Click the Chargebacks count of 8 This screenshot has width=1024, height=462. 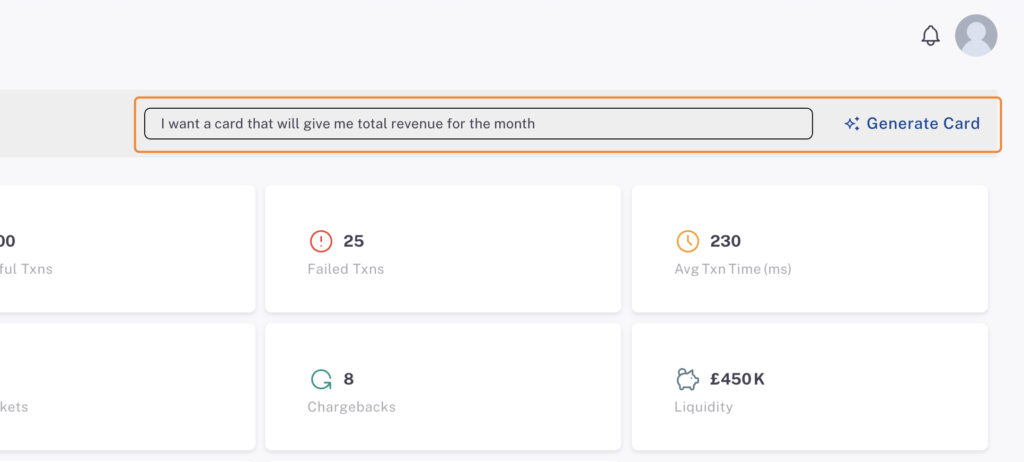coord(349,379)
